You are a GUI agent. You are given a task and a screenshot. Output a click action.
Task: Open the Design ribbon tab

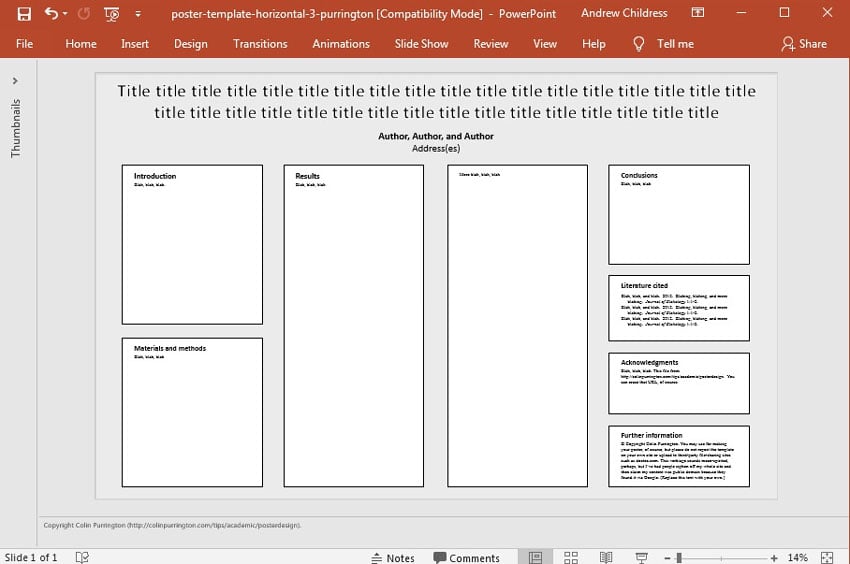point(190,44)
